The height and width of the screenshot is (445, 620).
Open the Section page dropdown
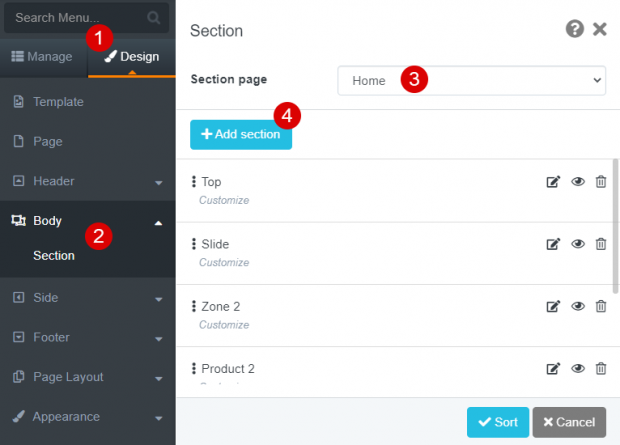click(471, 80)
